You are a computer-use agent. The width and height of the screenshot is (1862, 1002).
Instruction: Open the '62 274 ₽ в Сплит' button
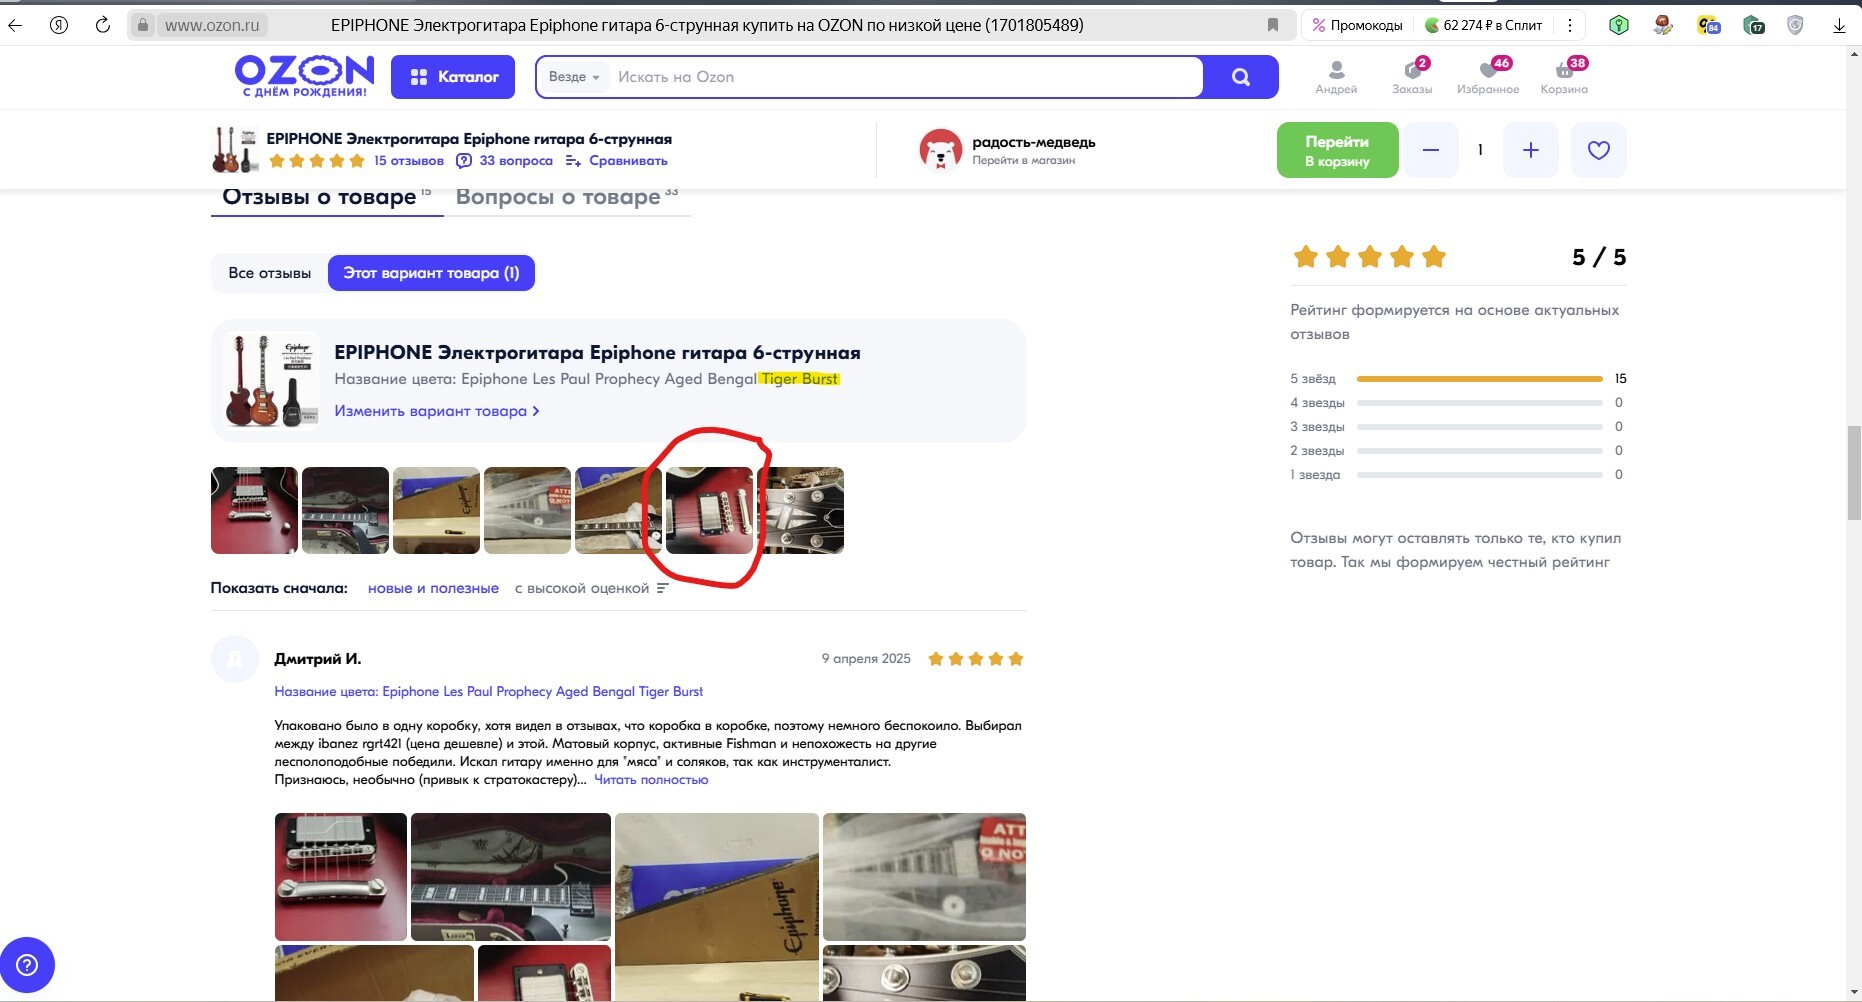point(1484,25)
